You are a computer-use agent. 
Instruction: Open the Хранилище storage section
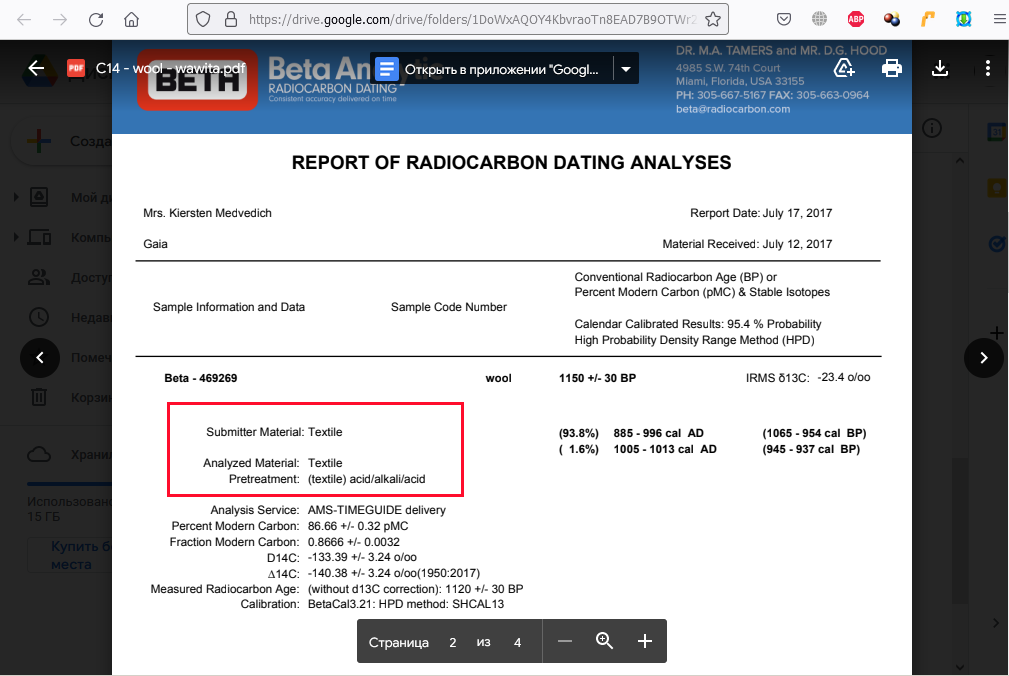pyautogui.click(x=69, y=455)
